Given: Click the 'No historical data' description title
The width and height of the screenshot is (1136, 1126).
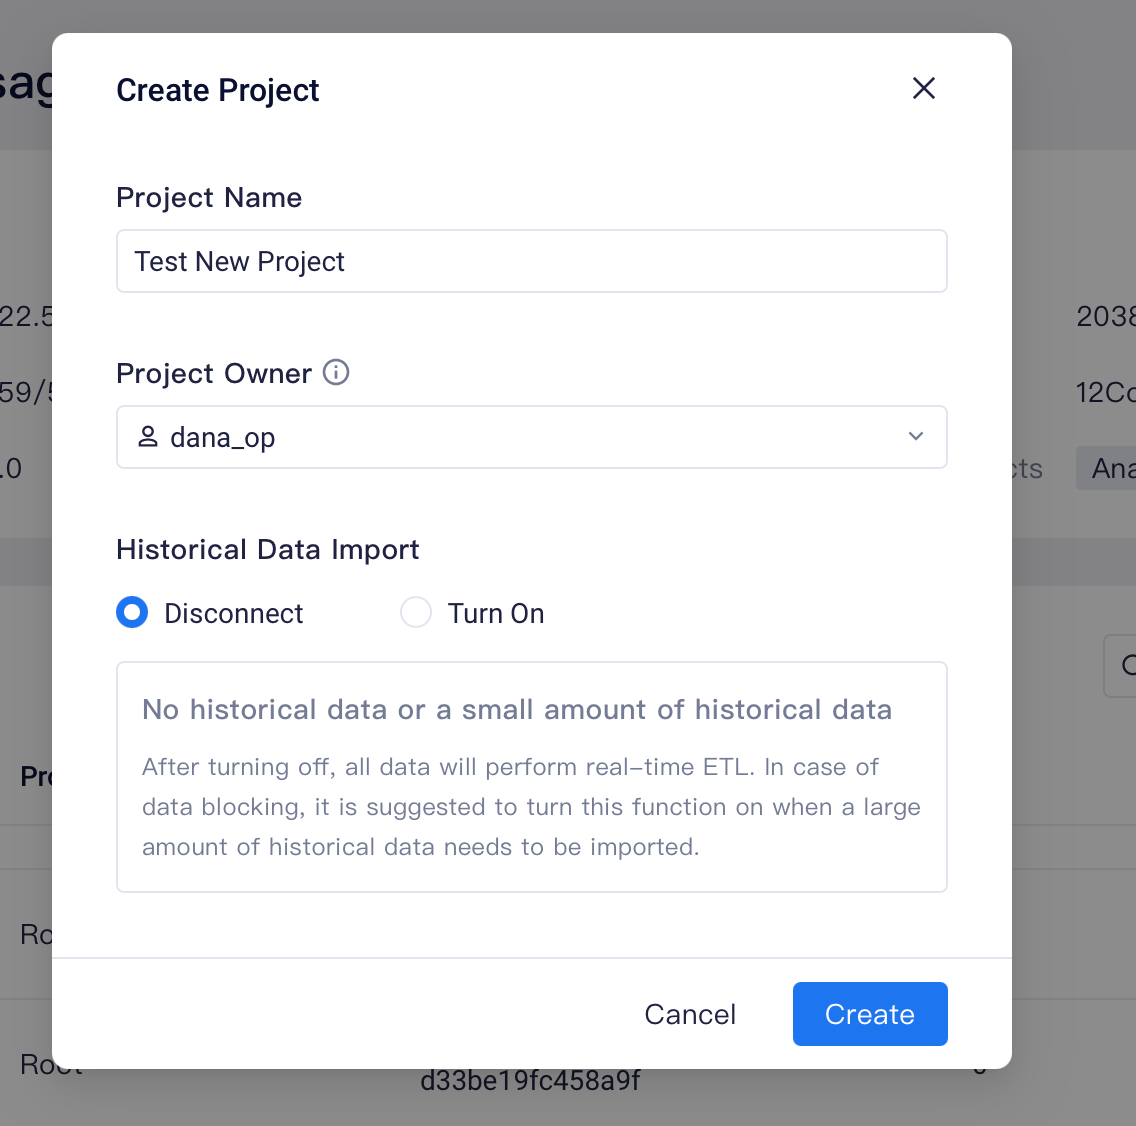Looking at the screenshot, I should pos(517,709).
